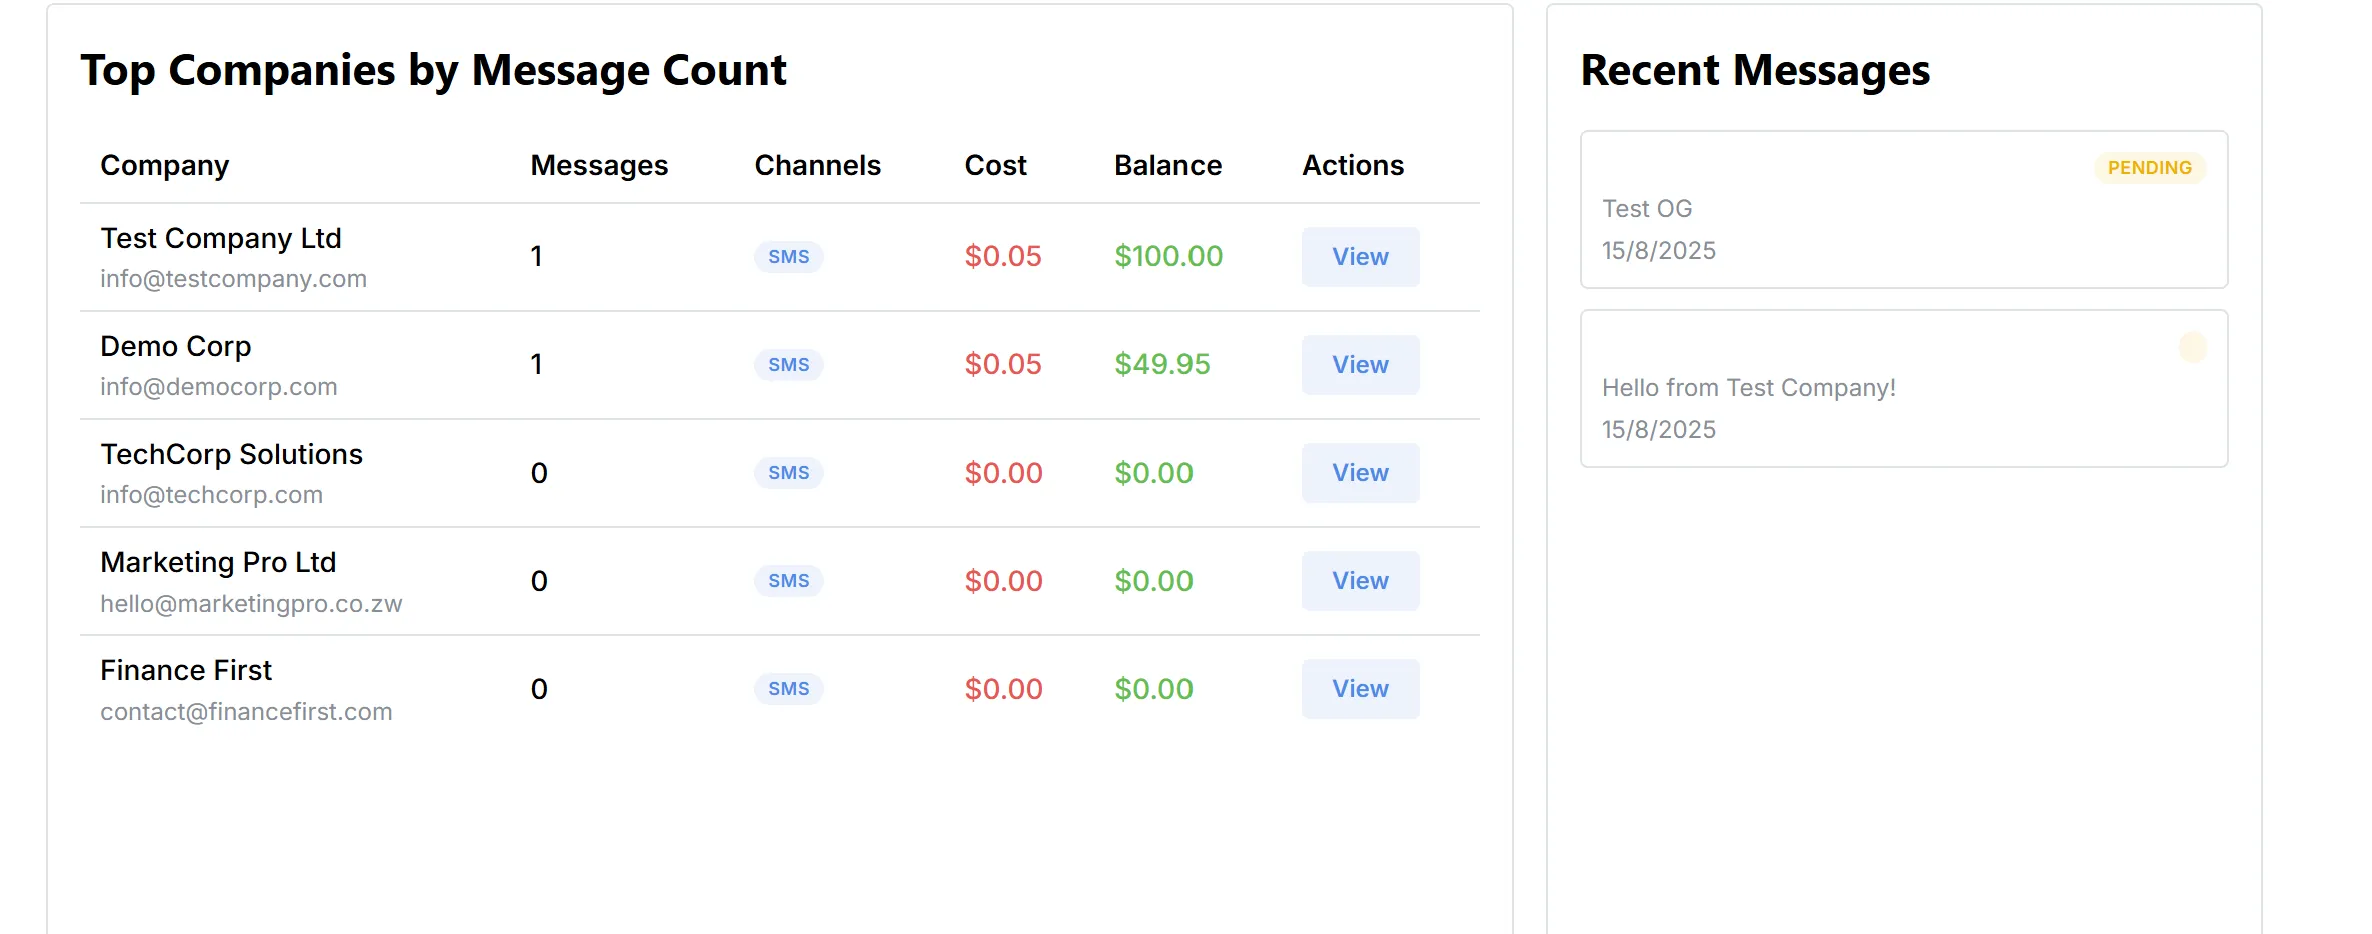Click SMS badge in Finance First row

pyautogui.click(x=788, y=689)
